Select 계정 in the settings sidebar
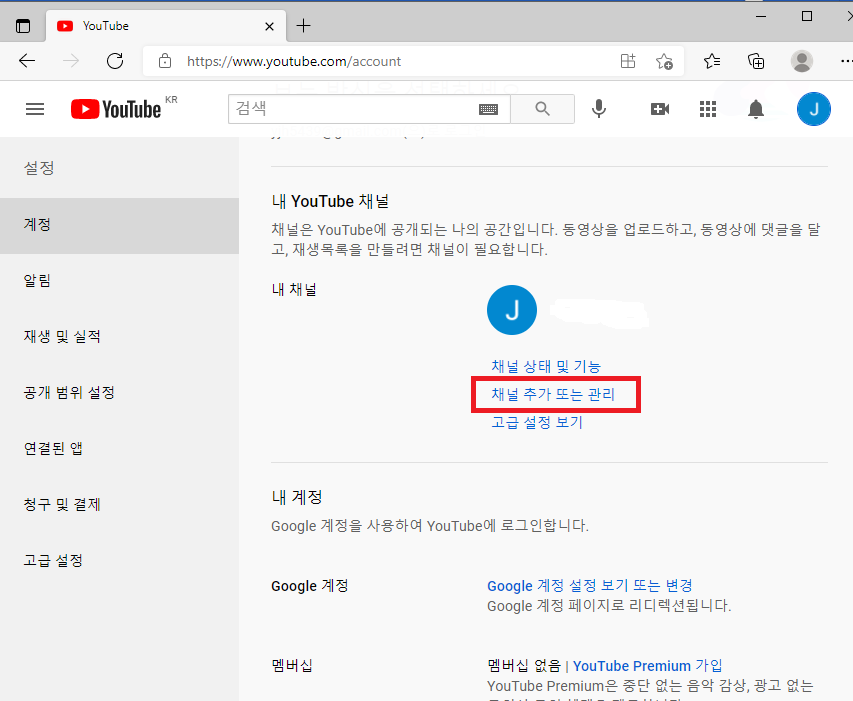This screenshot has width=853, height=701. click(x=119, y=225)
